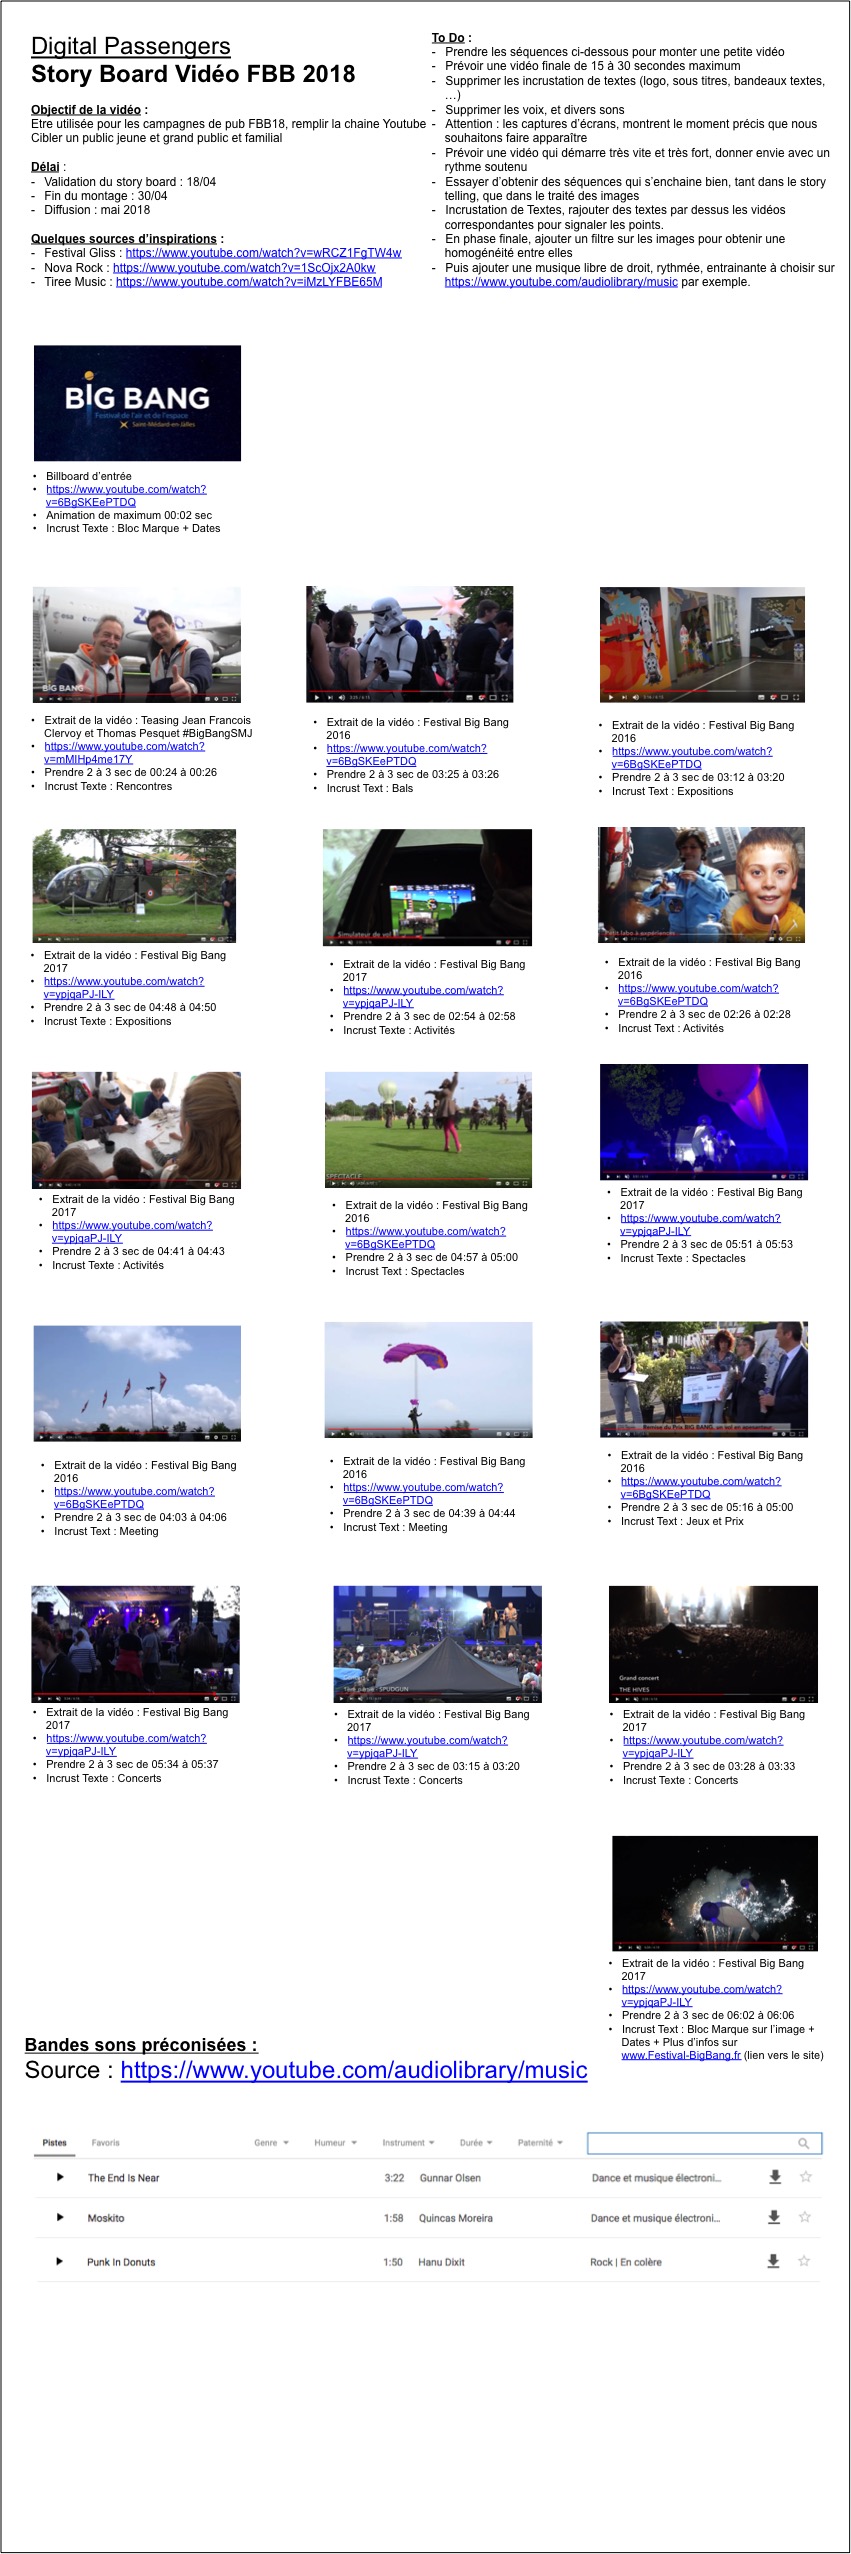Image resolution: width=851 pixels, height=2554 pixels.
Task: Expand the Paternité filter dropdown
Action: pos(540,2142)
